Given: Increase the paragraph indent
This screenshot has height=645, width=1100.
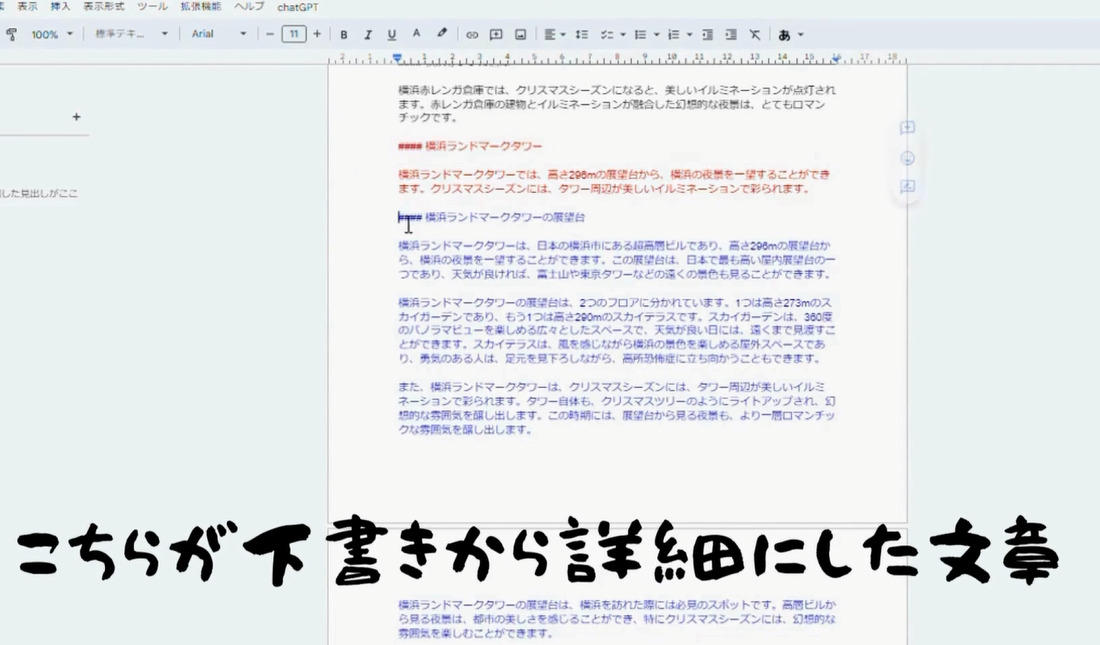Looking at the screenshot, I should click(x=731, y=34).
